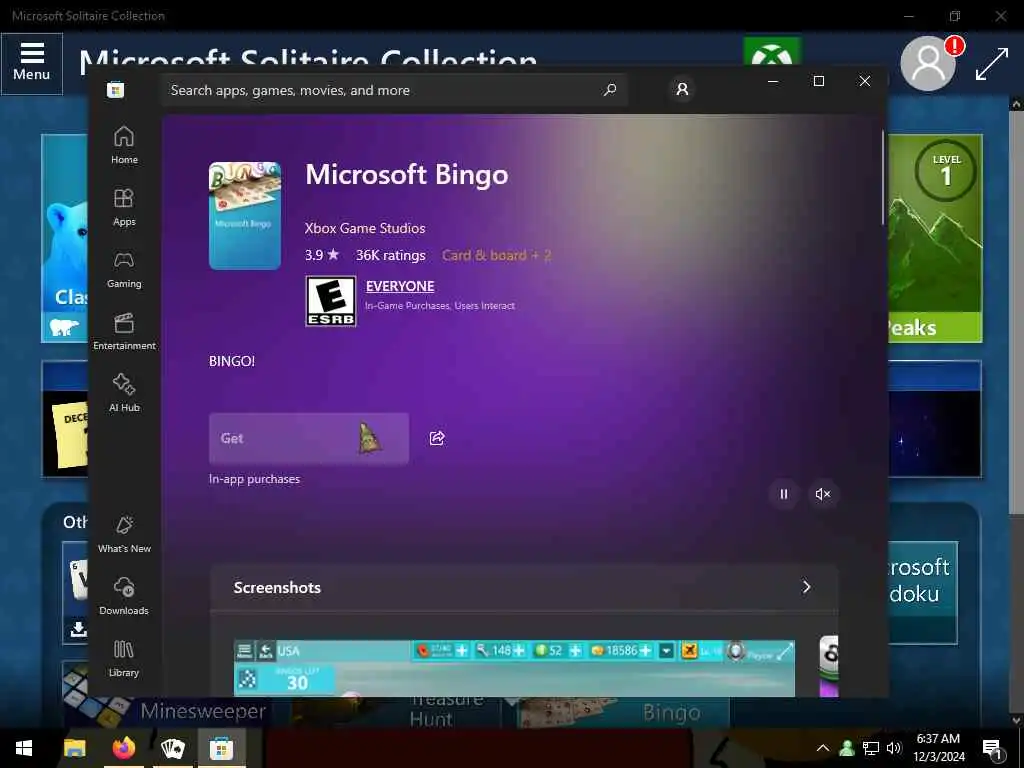
Task: Open the Minesweeper tile in Solitaire Collection
Action: pos(168,712)
